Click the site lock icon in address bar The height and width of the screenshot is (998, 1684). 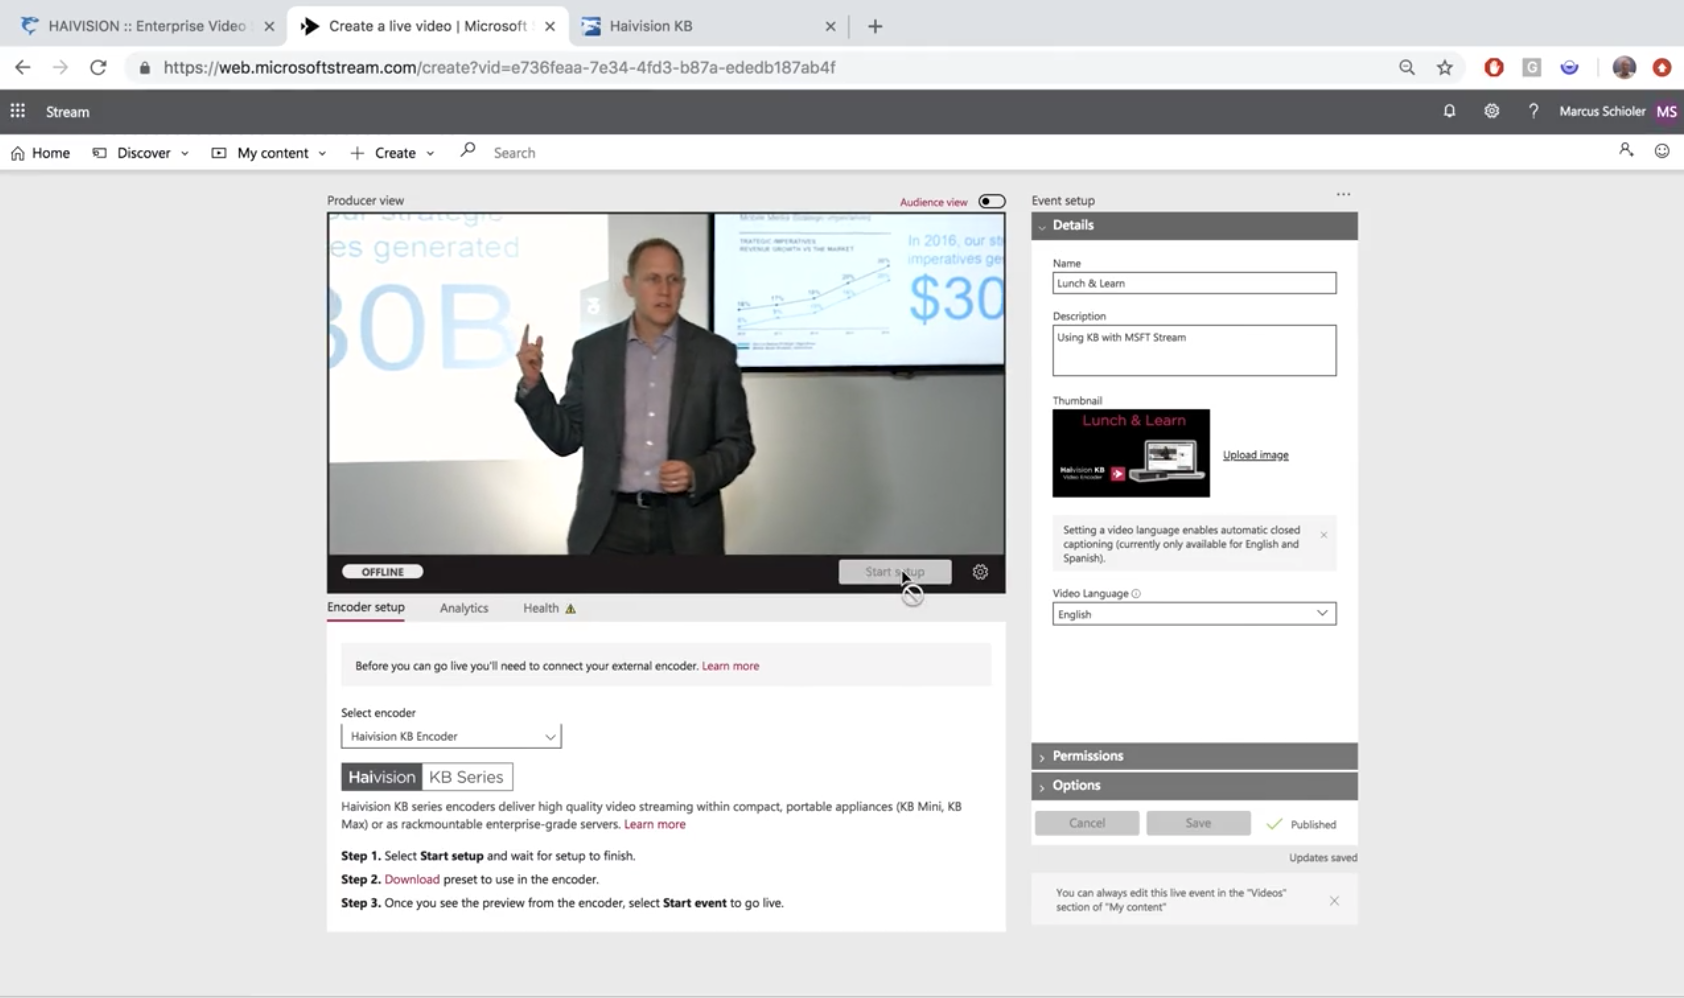pyautogui.click(x=145, y=67)
